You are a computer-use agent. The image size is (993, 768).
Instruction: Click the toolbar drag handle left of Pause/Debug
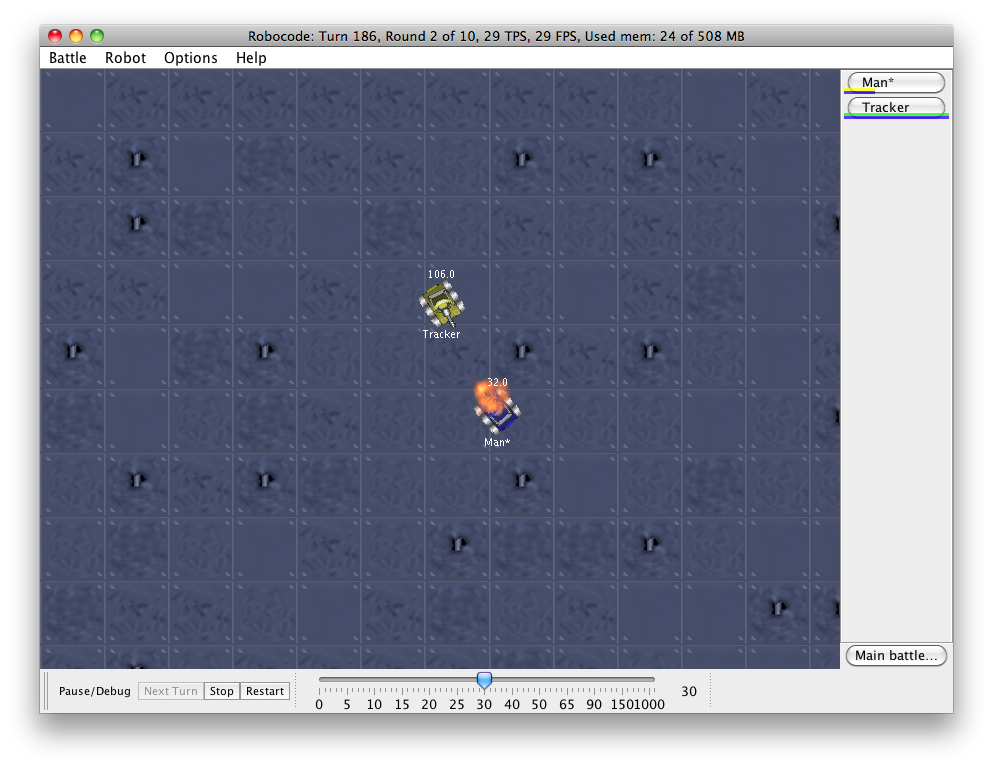point(46,691)
